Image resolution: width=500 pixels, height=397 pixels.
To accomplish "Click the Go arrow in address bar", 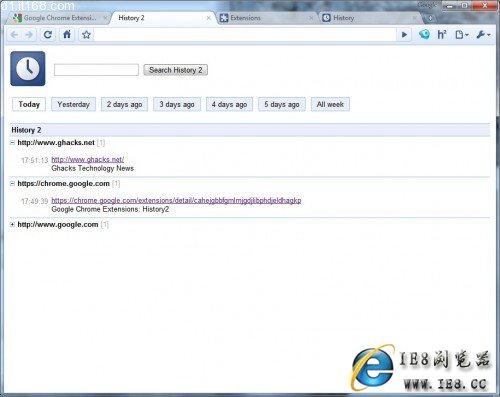I will tap(404, 35).
